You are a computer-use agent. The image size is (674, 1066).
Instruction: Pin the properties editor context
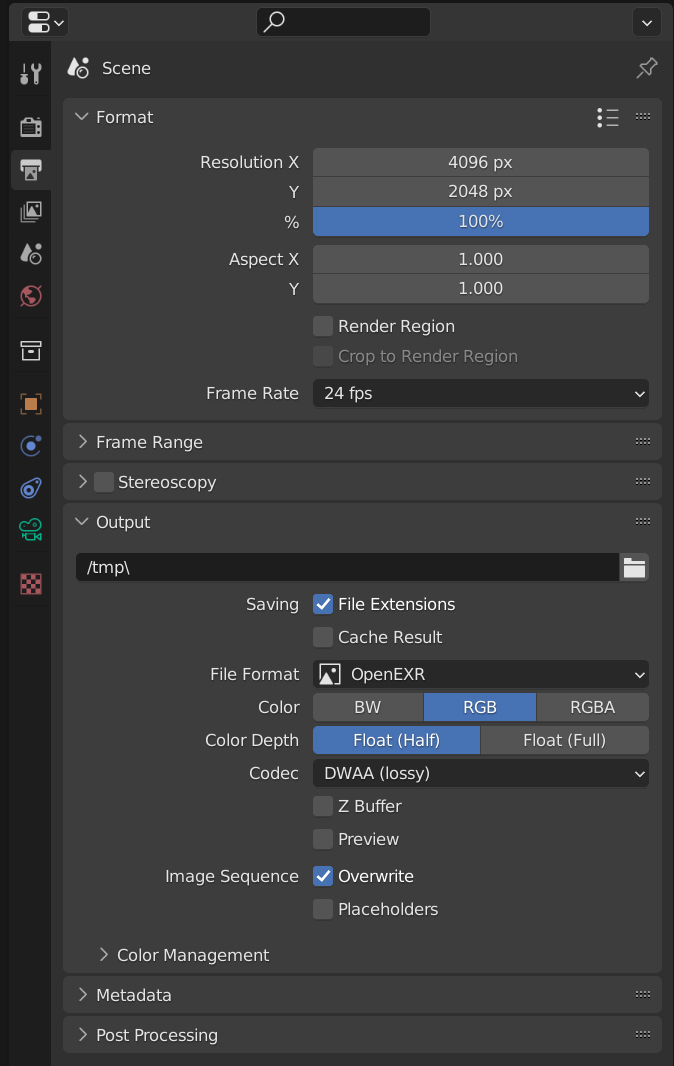pyautogui.click(x=647, y=68)
